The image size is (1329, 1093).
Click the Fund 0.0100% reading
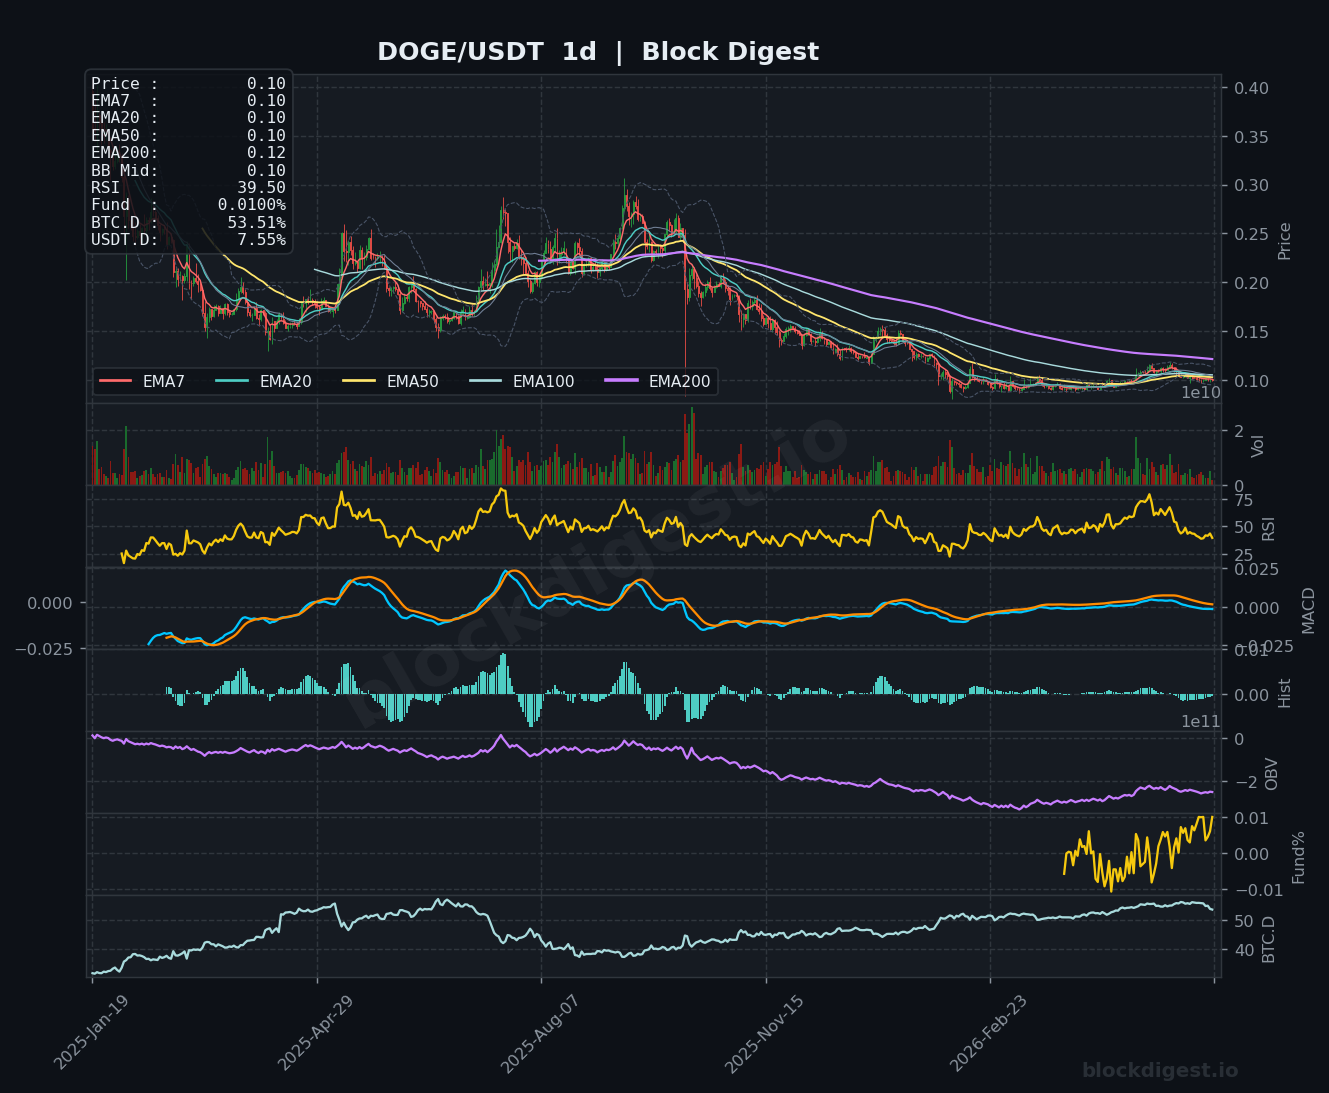pyautogui.click(x=188, y=205)
